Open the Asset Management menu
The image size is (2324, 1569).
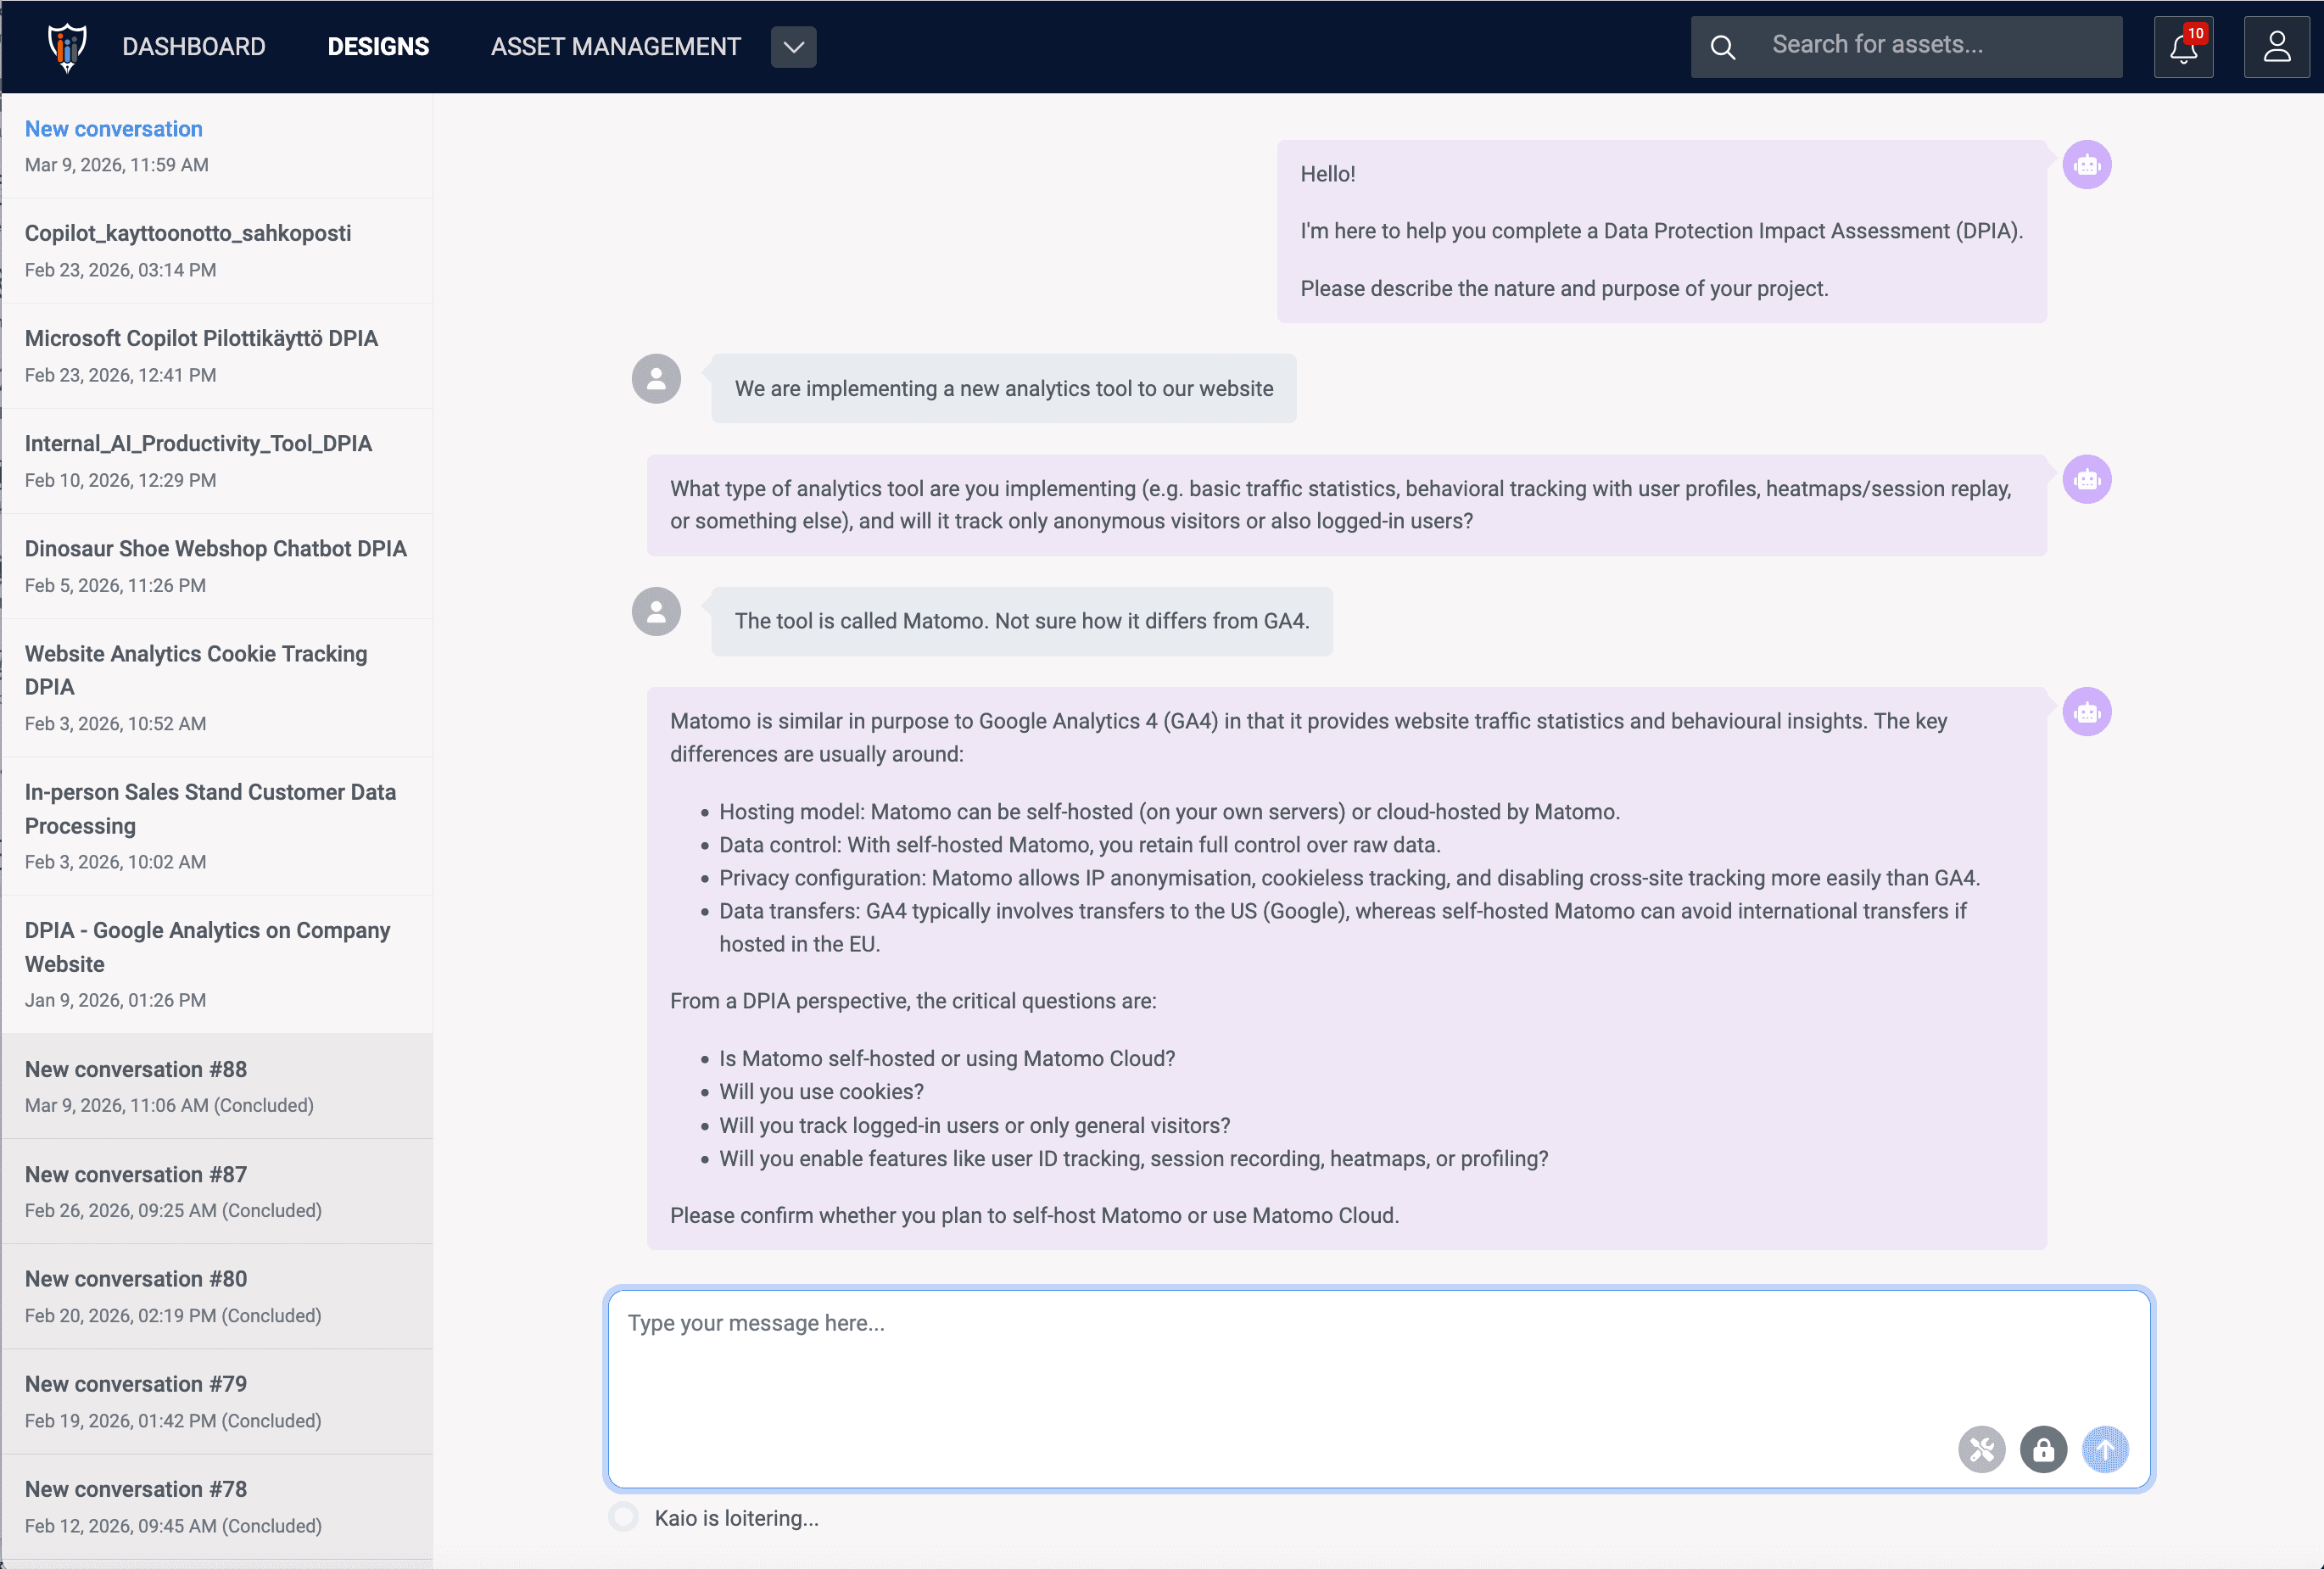[x=616, y=47]
